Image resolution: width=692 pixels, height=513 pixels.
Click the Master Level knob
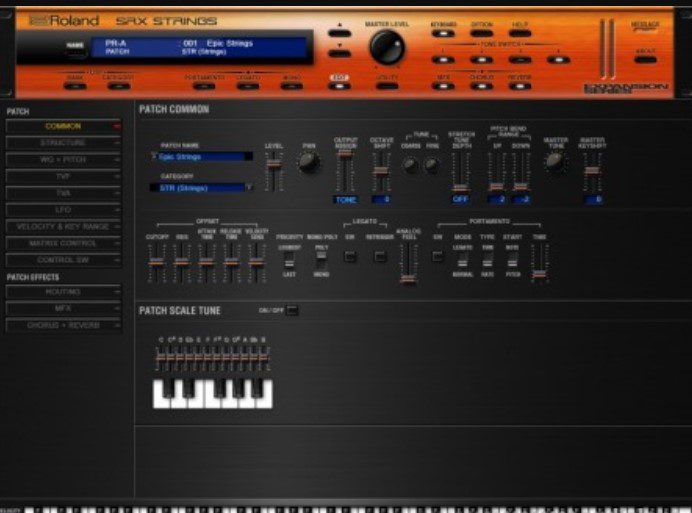pyautogui.click(x=387, y=47)
